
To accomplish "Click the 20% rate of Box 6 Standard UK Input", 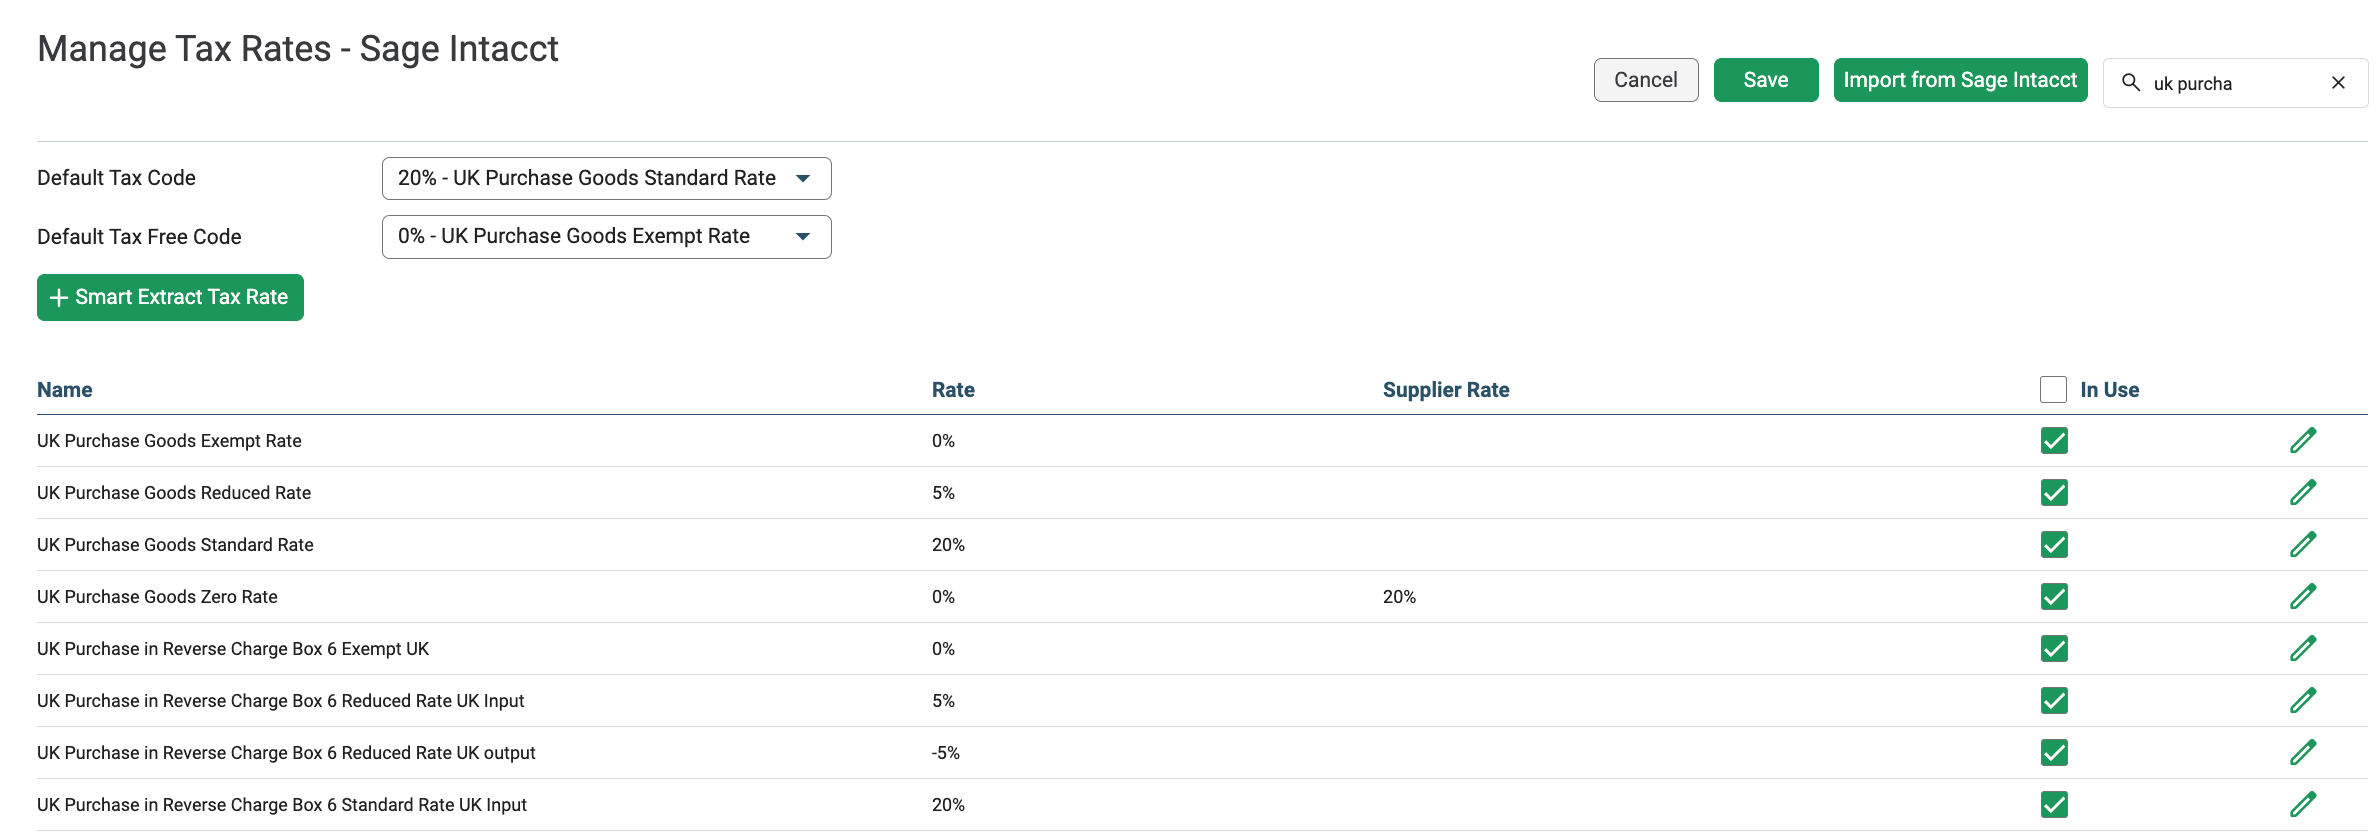I will point(948,805).
